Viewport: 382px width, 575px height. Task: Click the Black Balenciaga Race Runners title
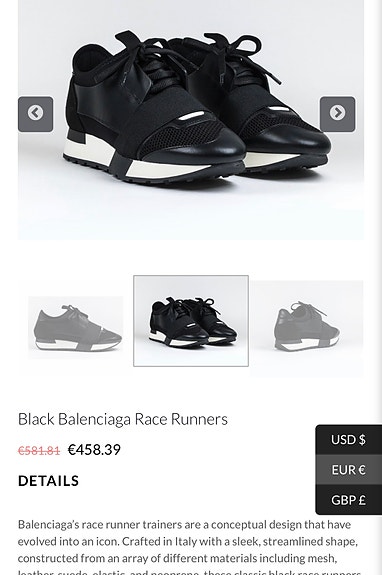[123, 419]
